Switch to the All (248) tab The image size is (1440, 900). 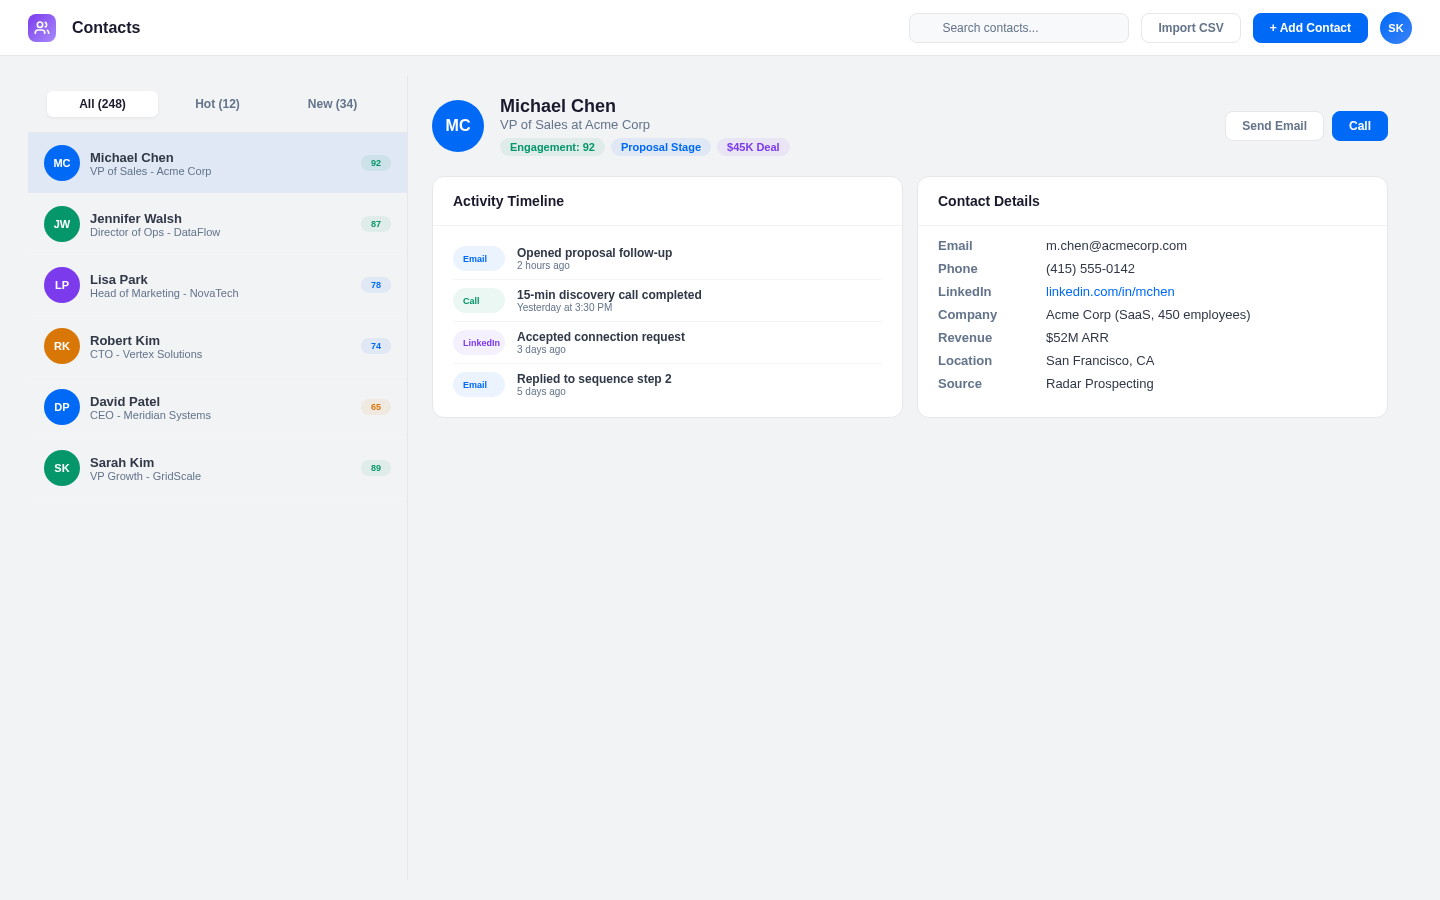pyautogui.click(x=102, y=104)
